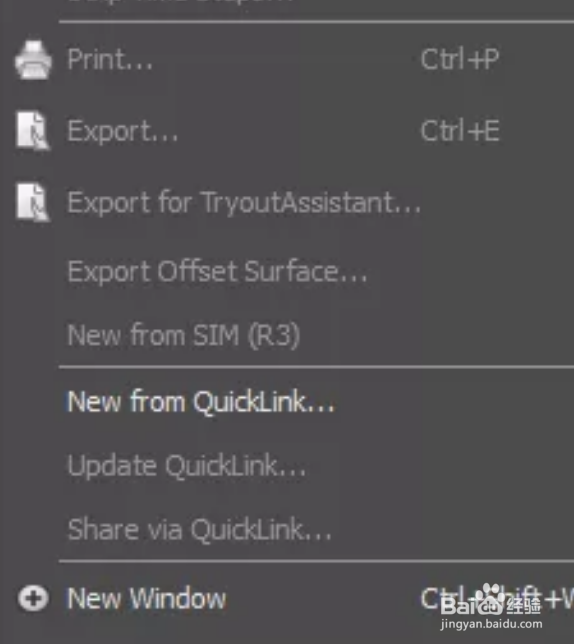Select the New Window menu entry
The height and width of the screenshot is (644, 574).
(147, 598)
